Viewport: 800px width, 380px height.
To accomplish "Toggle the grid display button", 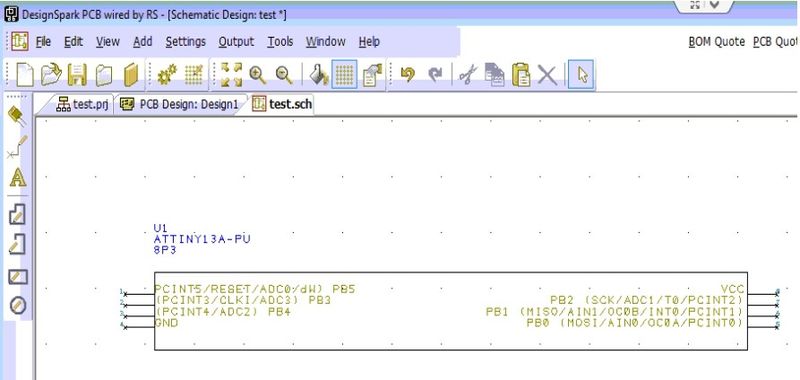I will click(344, 74).
